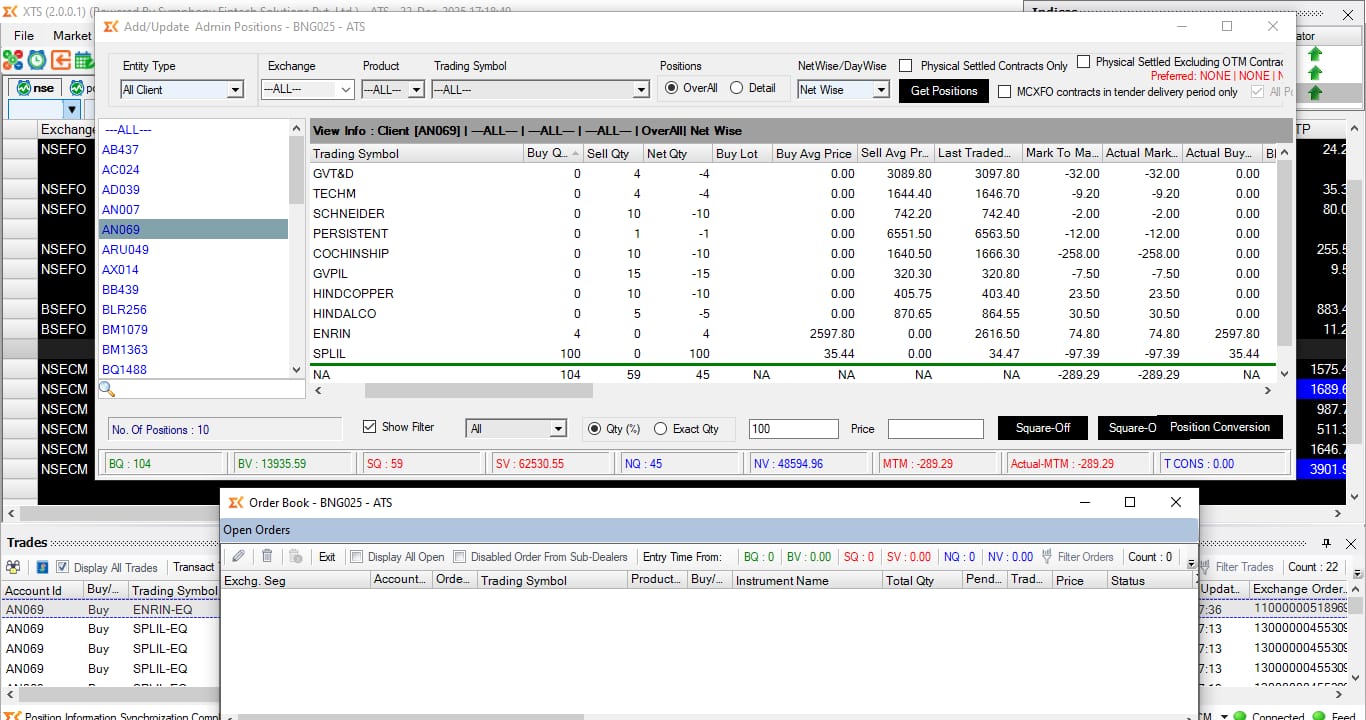Screen dimensions: 1366x720
Task: Click the Get Positions button
Action: (944, 90)
